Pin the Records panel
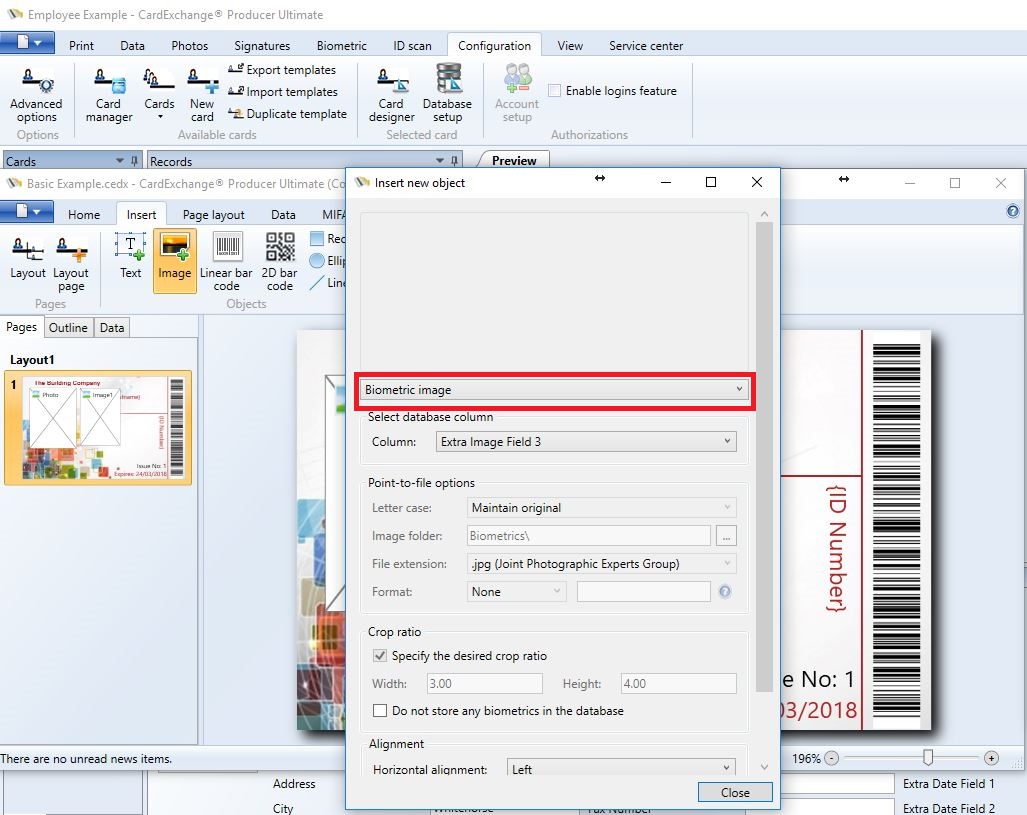The height and width of the screenshot is (815, 1027). pyautogui.click(x=455, y=161)
